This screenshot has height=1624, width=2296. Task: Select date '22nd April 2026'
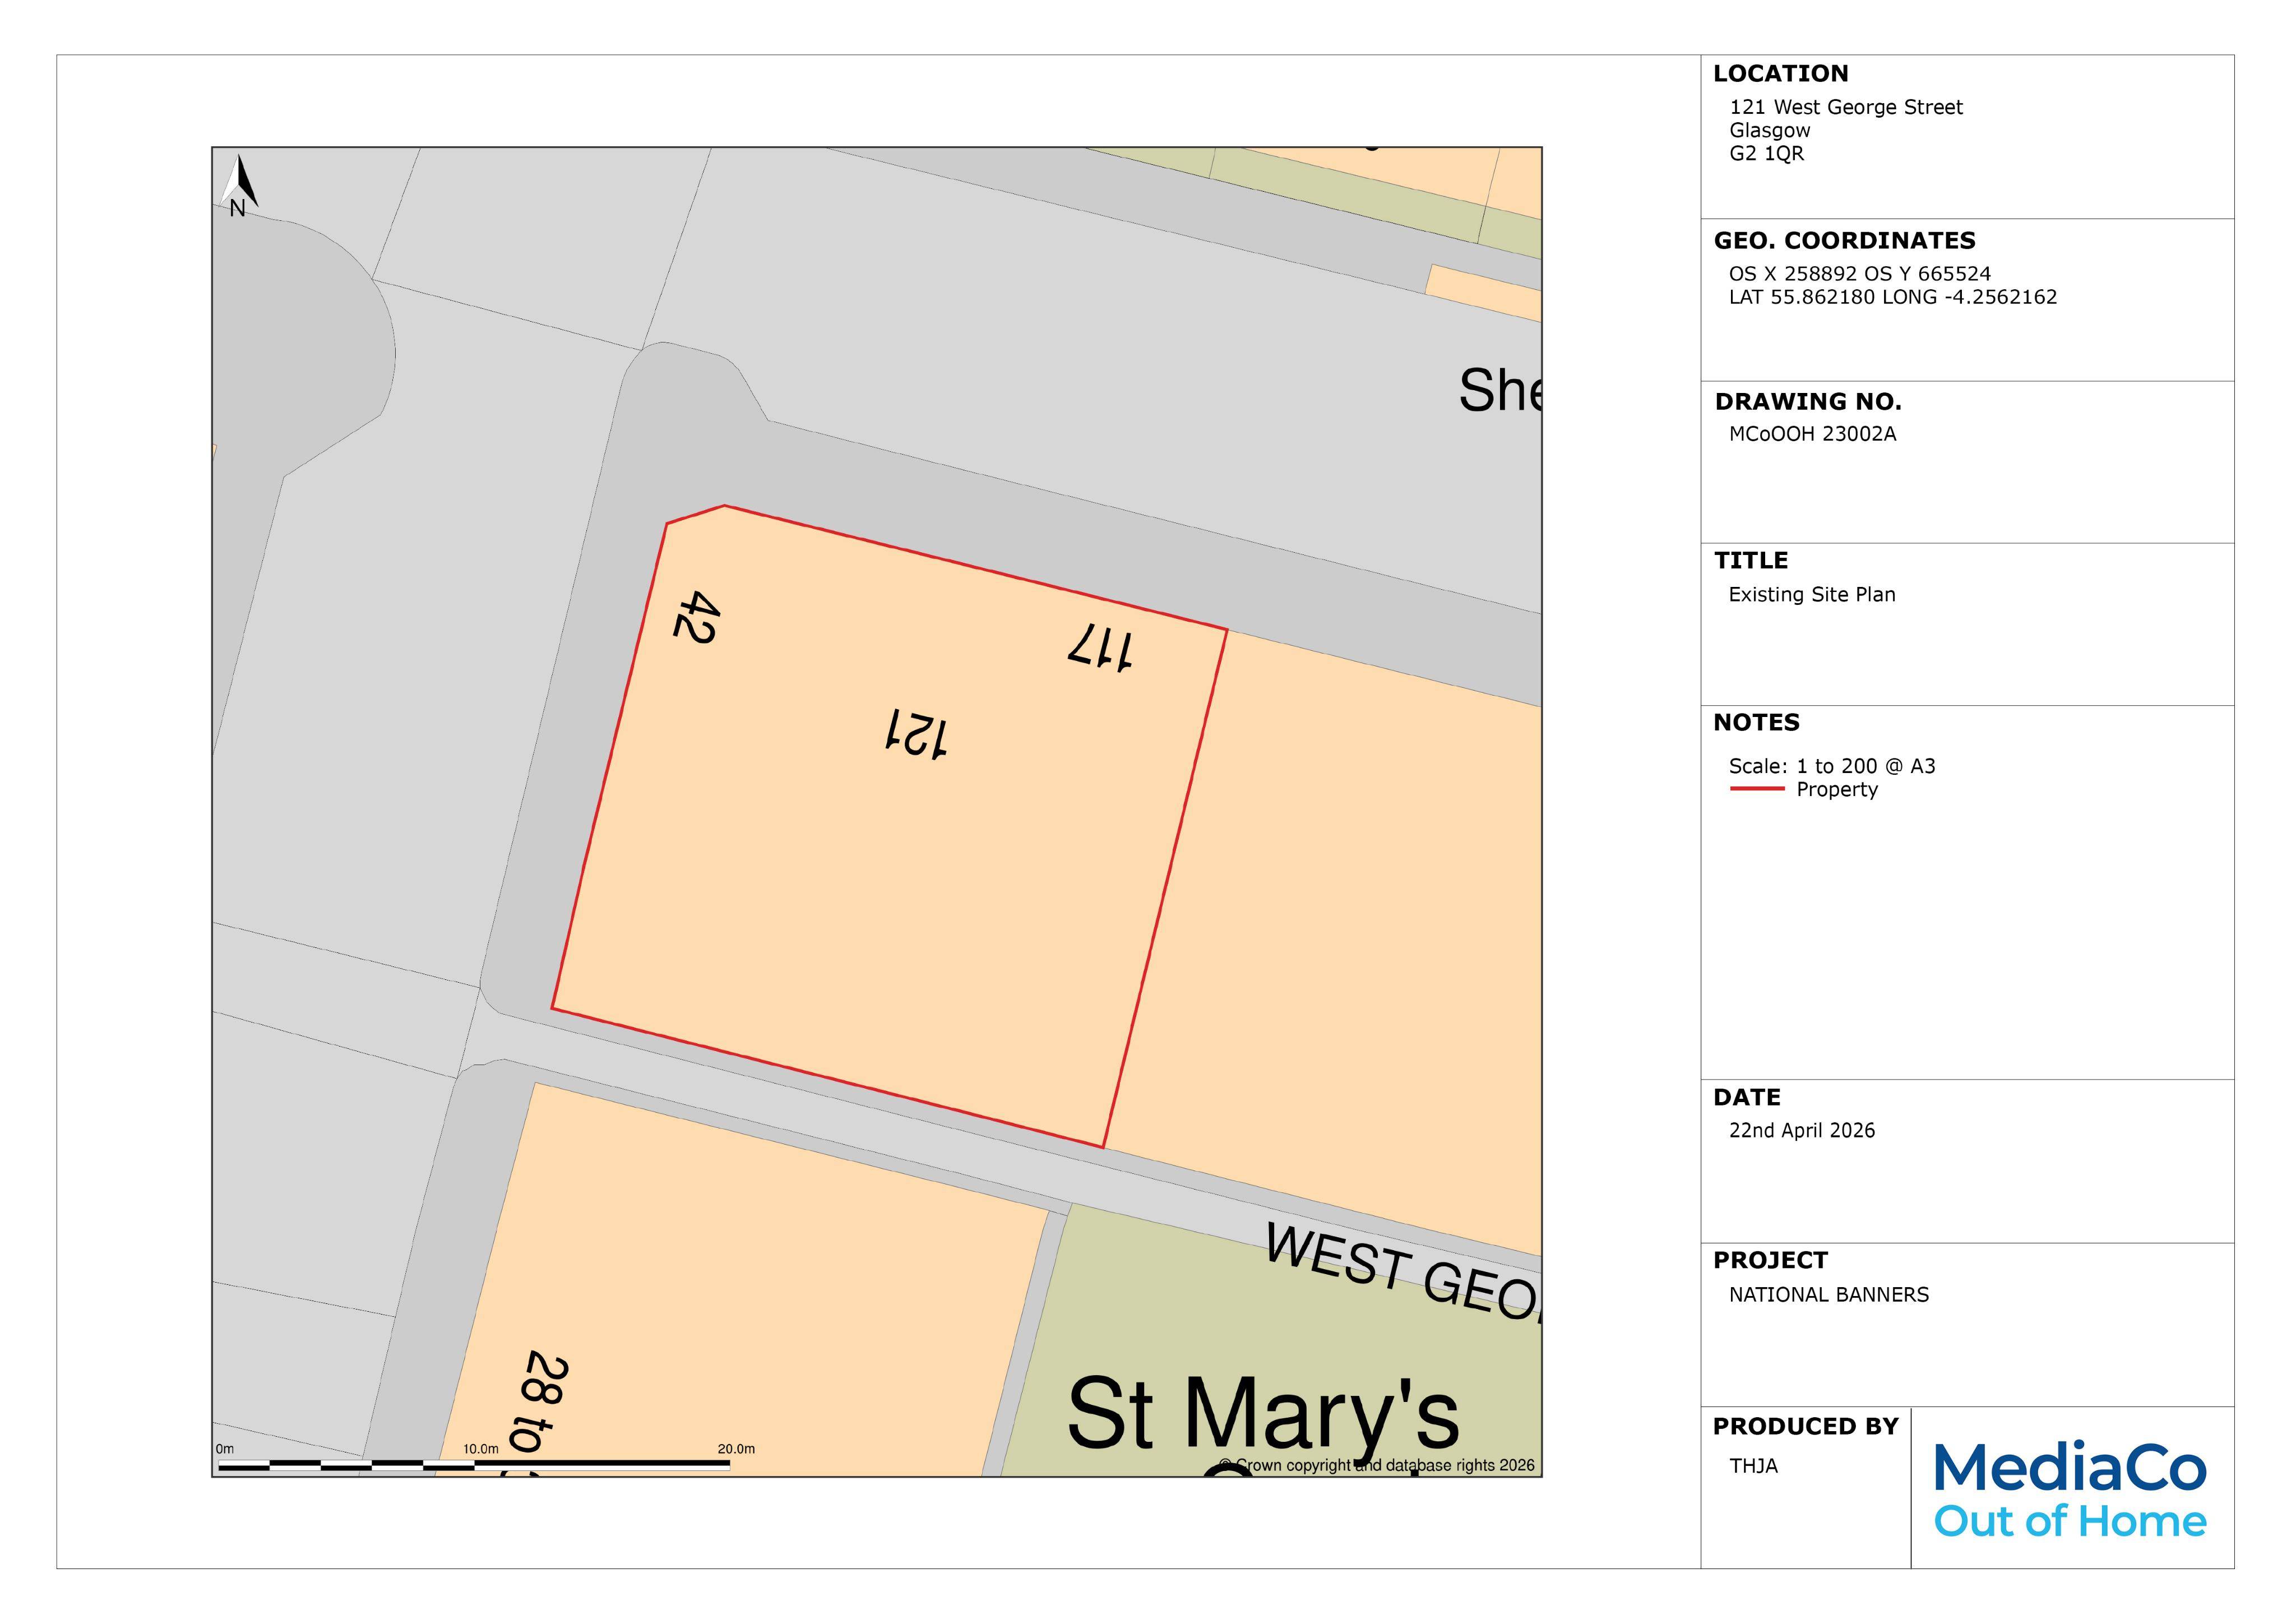point(1802,1131)
